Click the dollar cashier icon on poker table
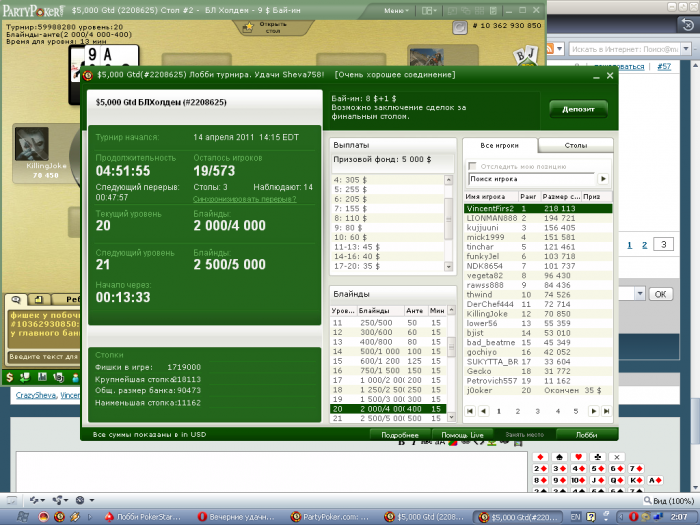Screen dimensions: 700x525 point(10,377)
